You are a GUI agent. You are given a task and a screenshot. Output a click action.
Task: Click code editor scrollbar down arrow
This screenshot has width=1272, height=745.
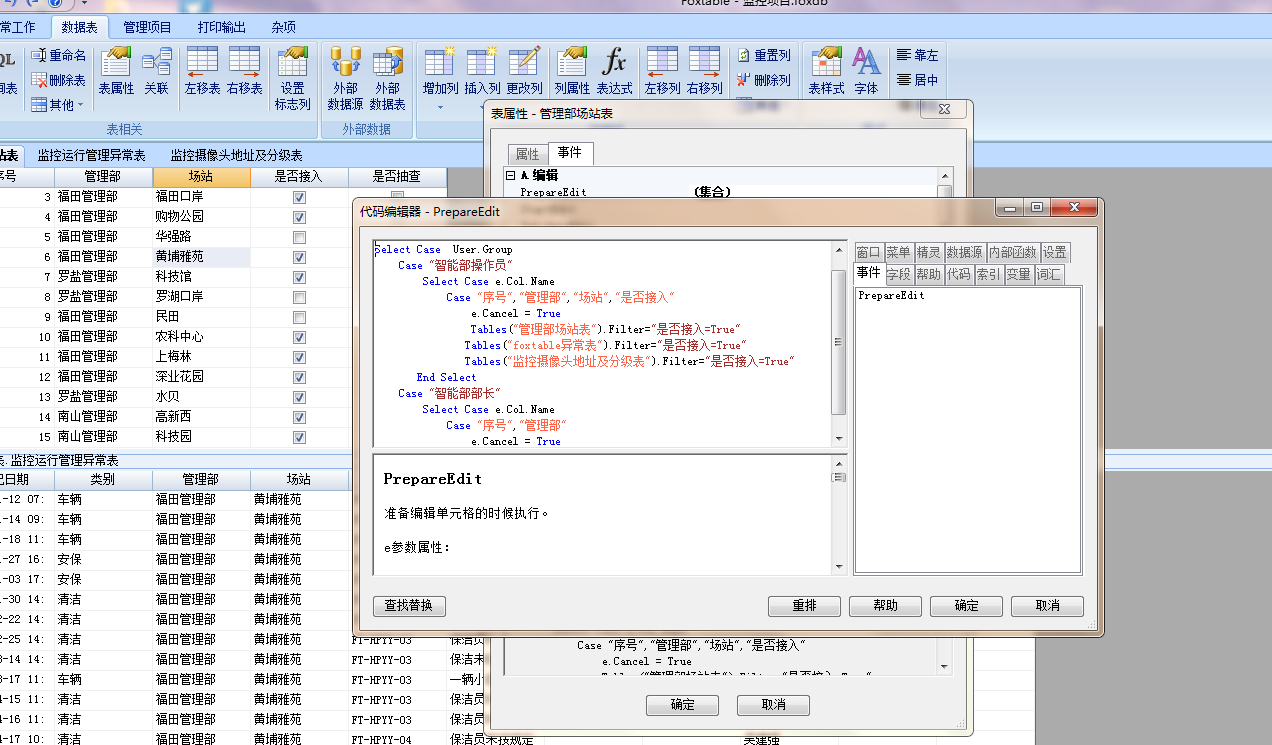coord(839,438)
